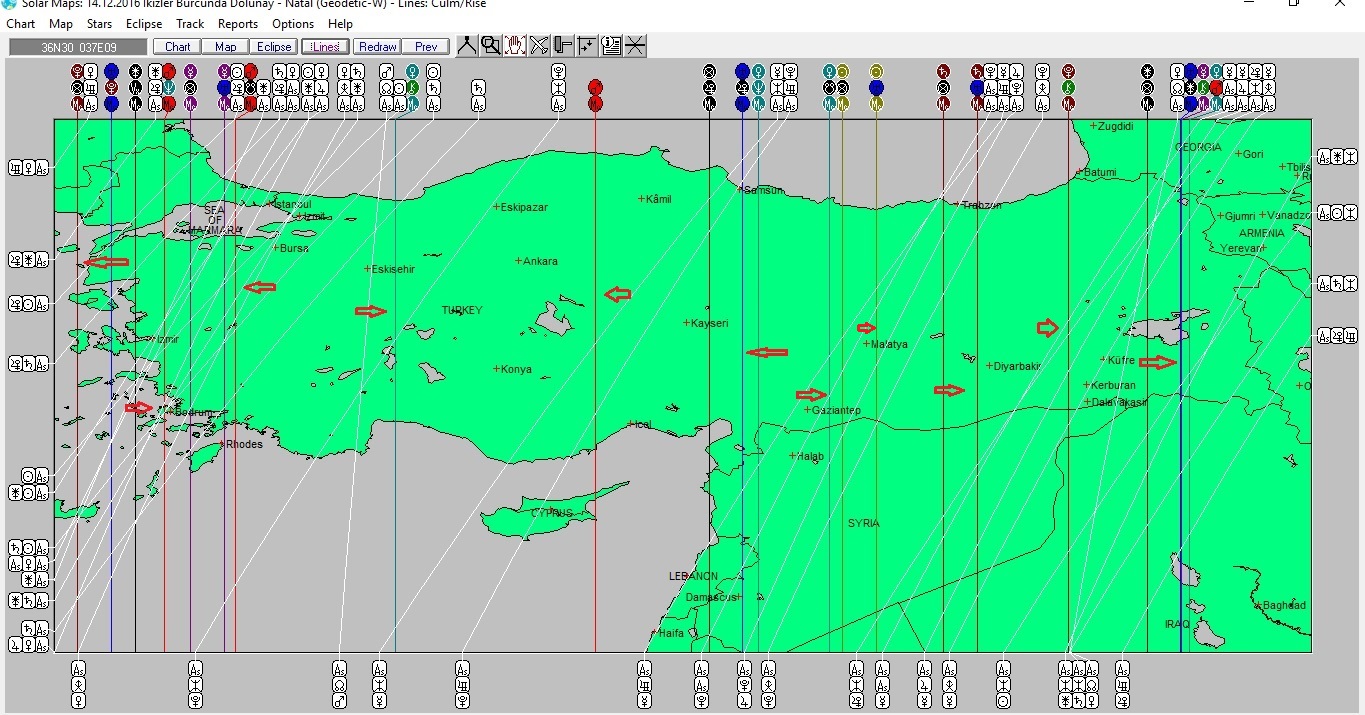This screenshot has height=715, width=1365.
Task: Click the paint roller map tool
Action: [x=562, y=44]
